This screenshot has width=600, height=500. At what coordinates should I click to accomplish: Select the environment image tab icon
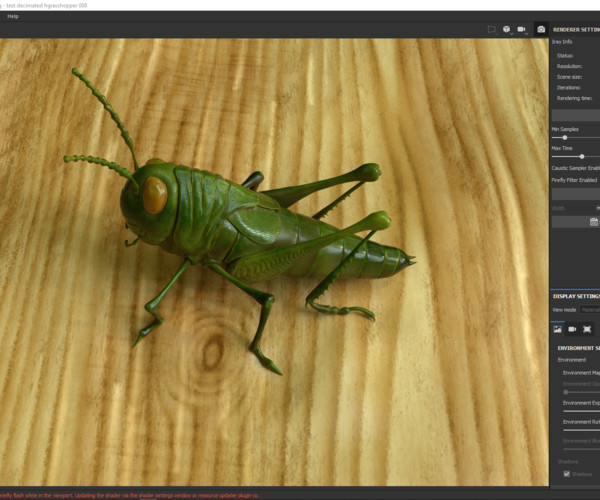click(557, 329)
